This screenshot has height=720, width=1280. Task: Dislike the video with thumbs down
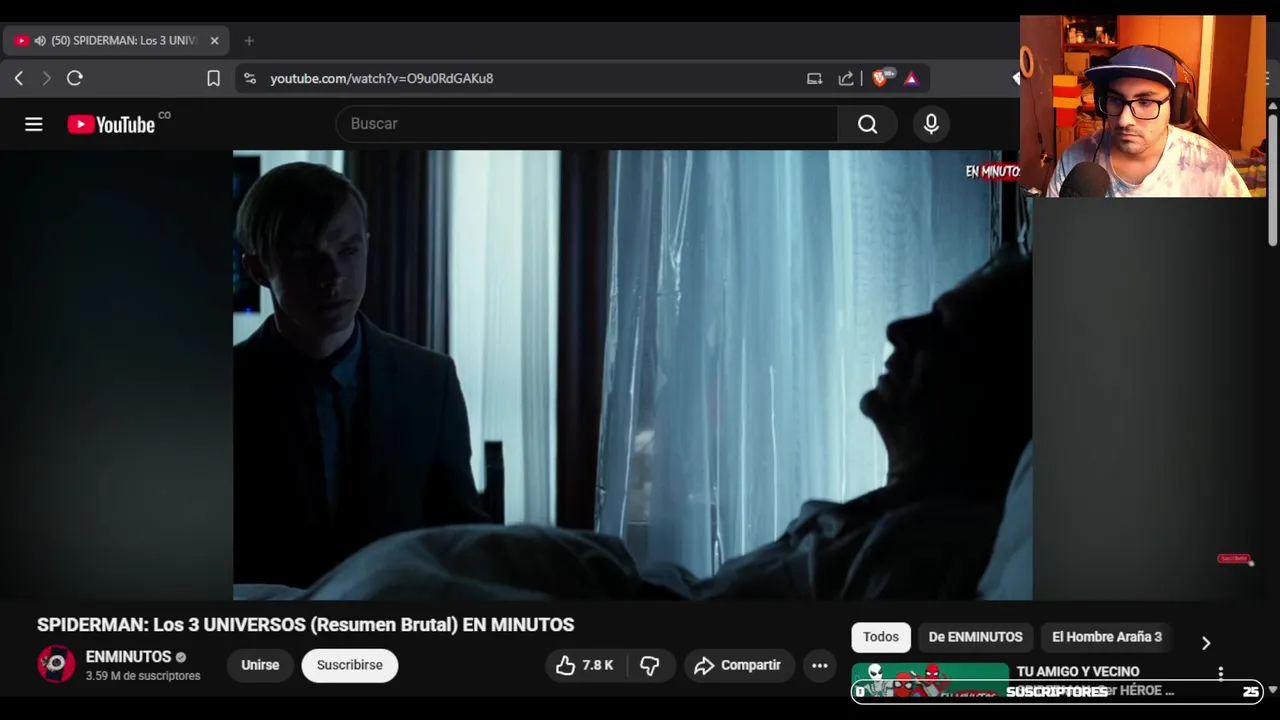point(650,665)
